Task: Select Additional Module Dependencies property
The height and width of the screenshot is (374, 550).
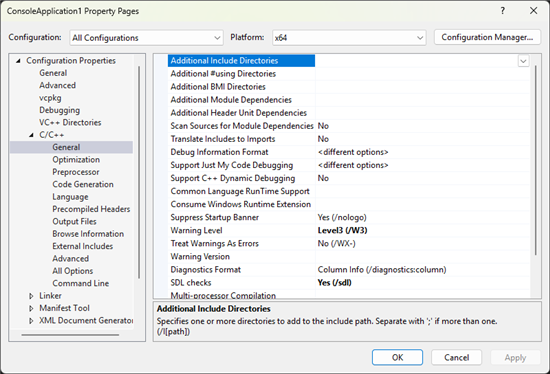Action: (x=241, y=100)
